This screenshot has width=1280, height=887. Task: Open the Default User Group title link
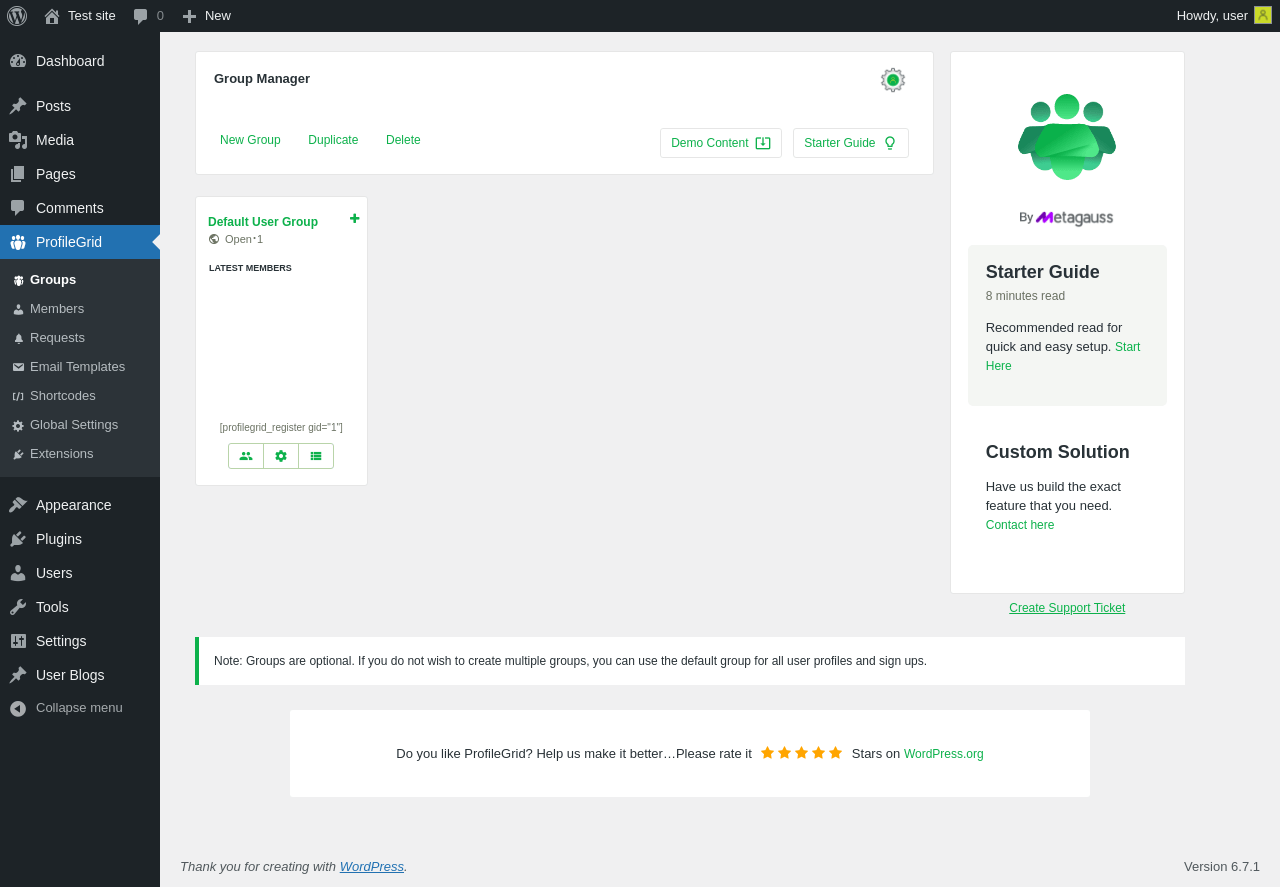263,222
